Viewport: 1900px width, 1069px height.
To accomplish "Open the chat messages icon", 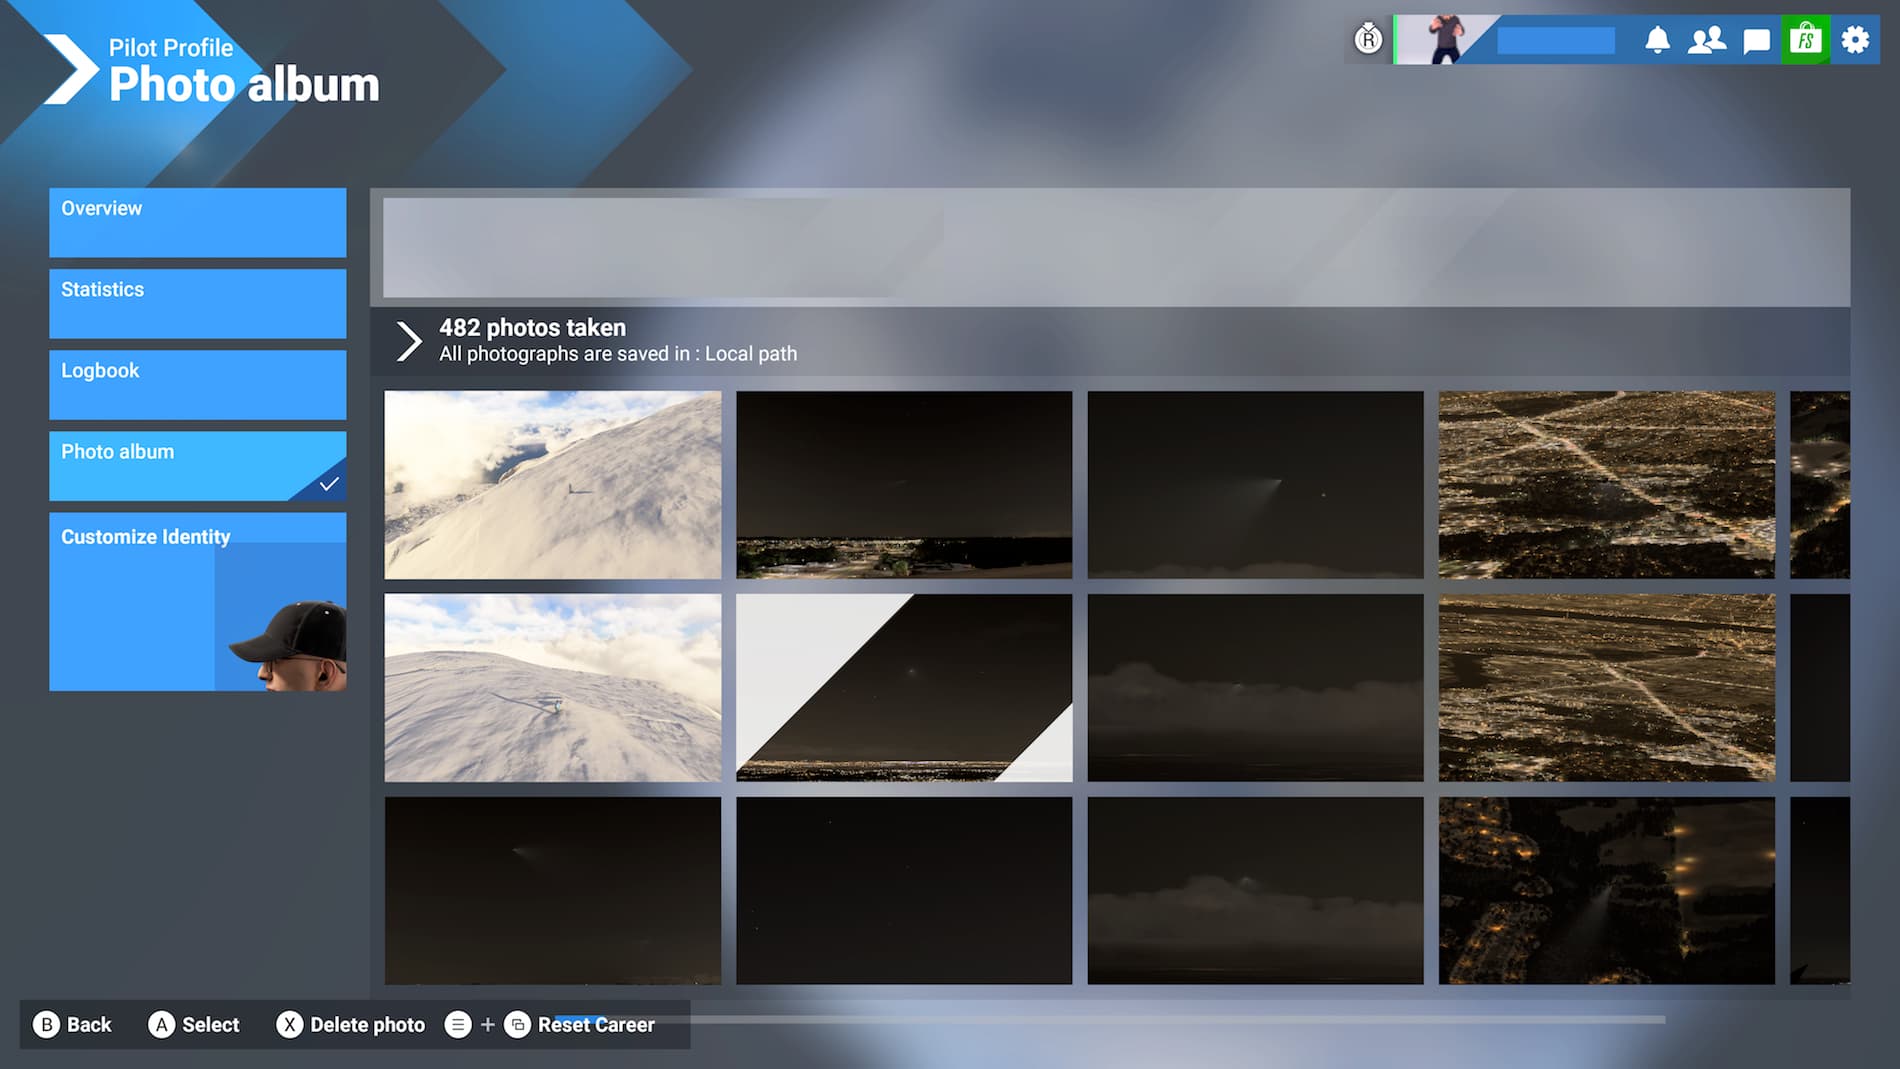I will click(1756, 40).
